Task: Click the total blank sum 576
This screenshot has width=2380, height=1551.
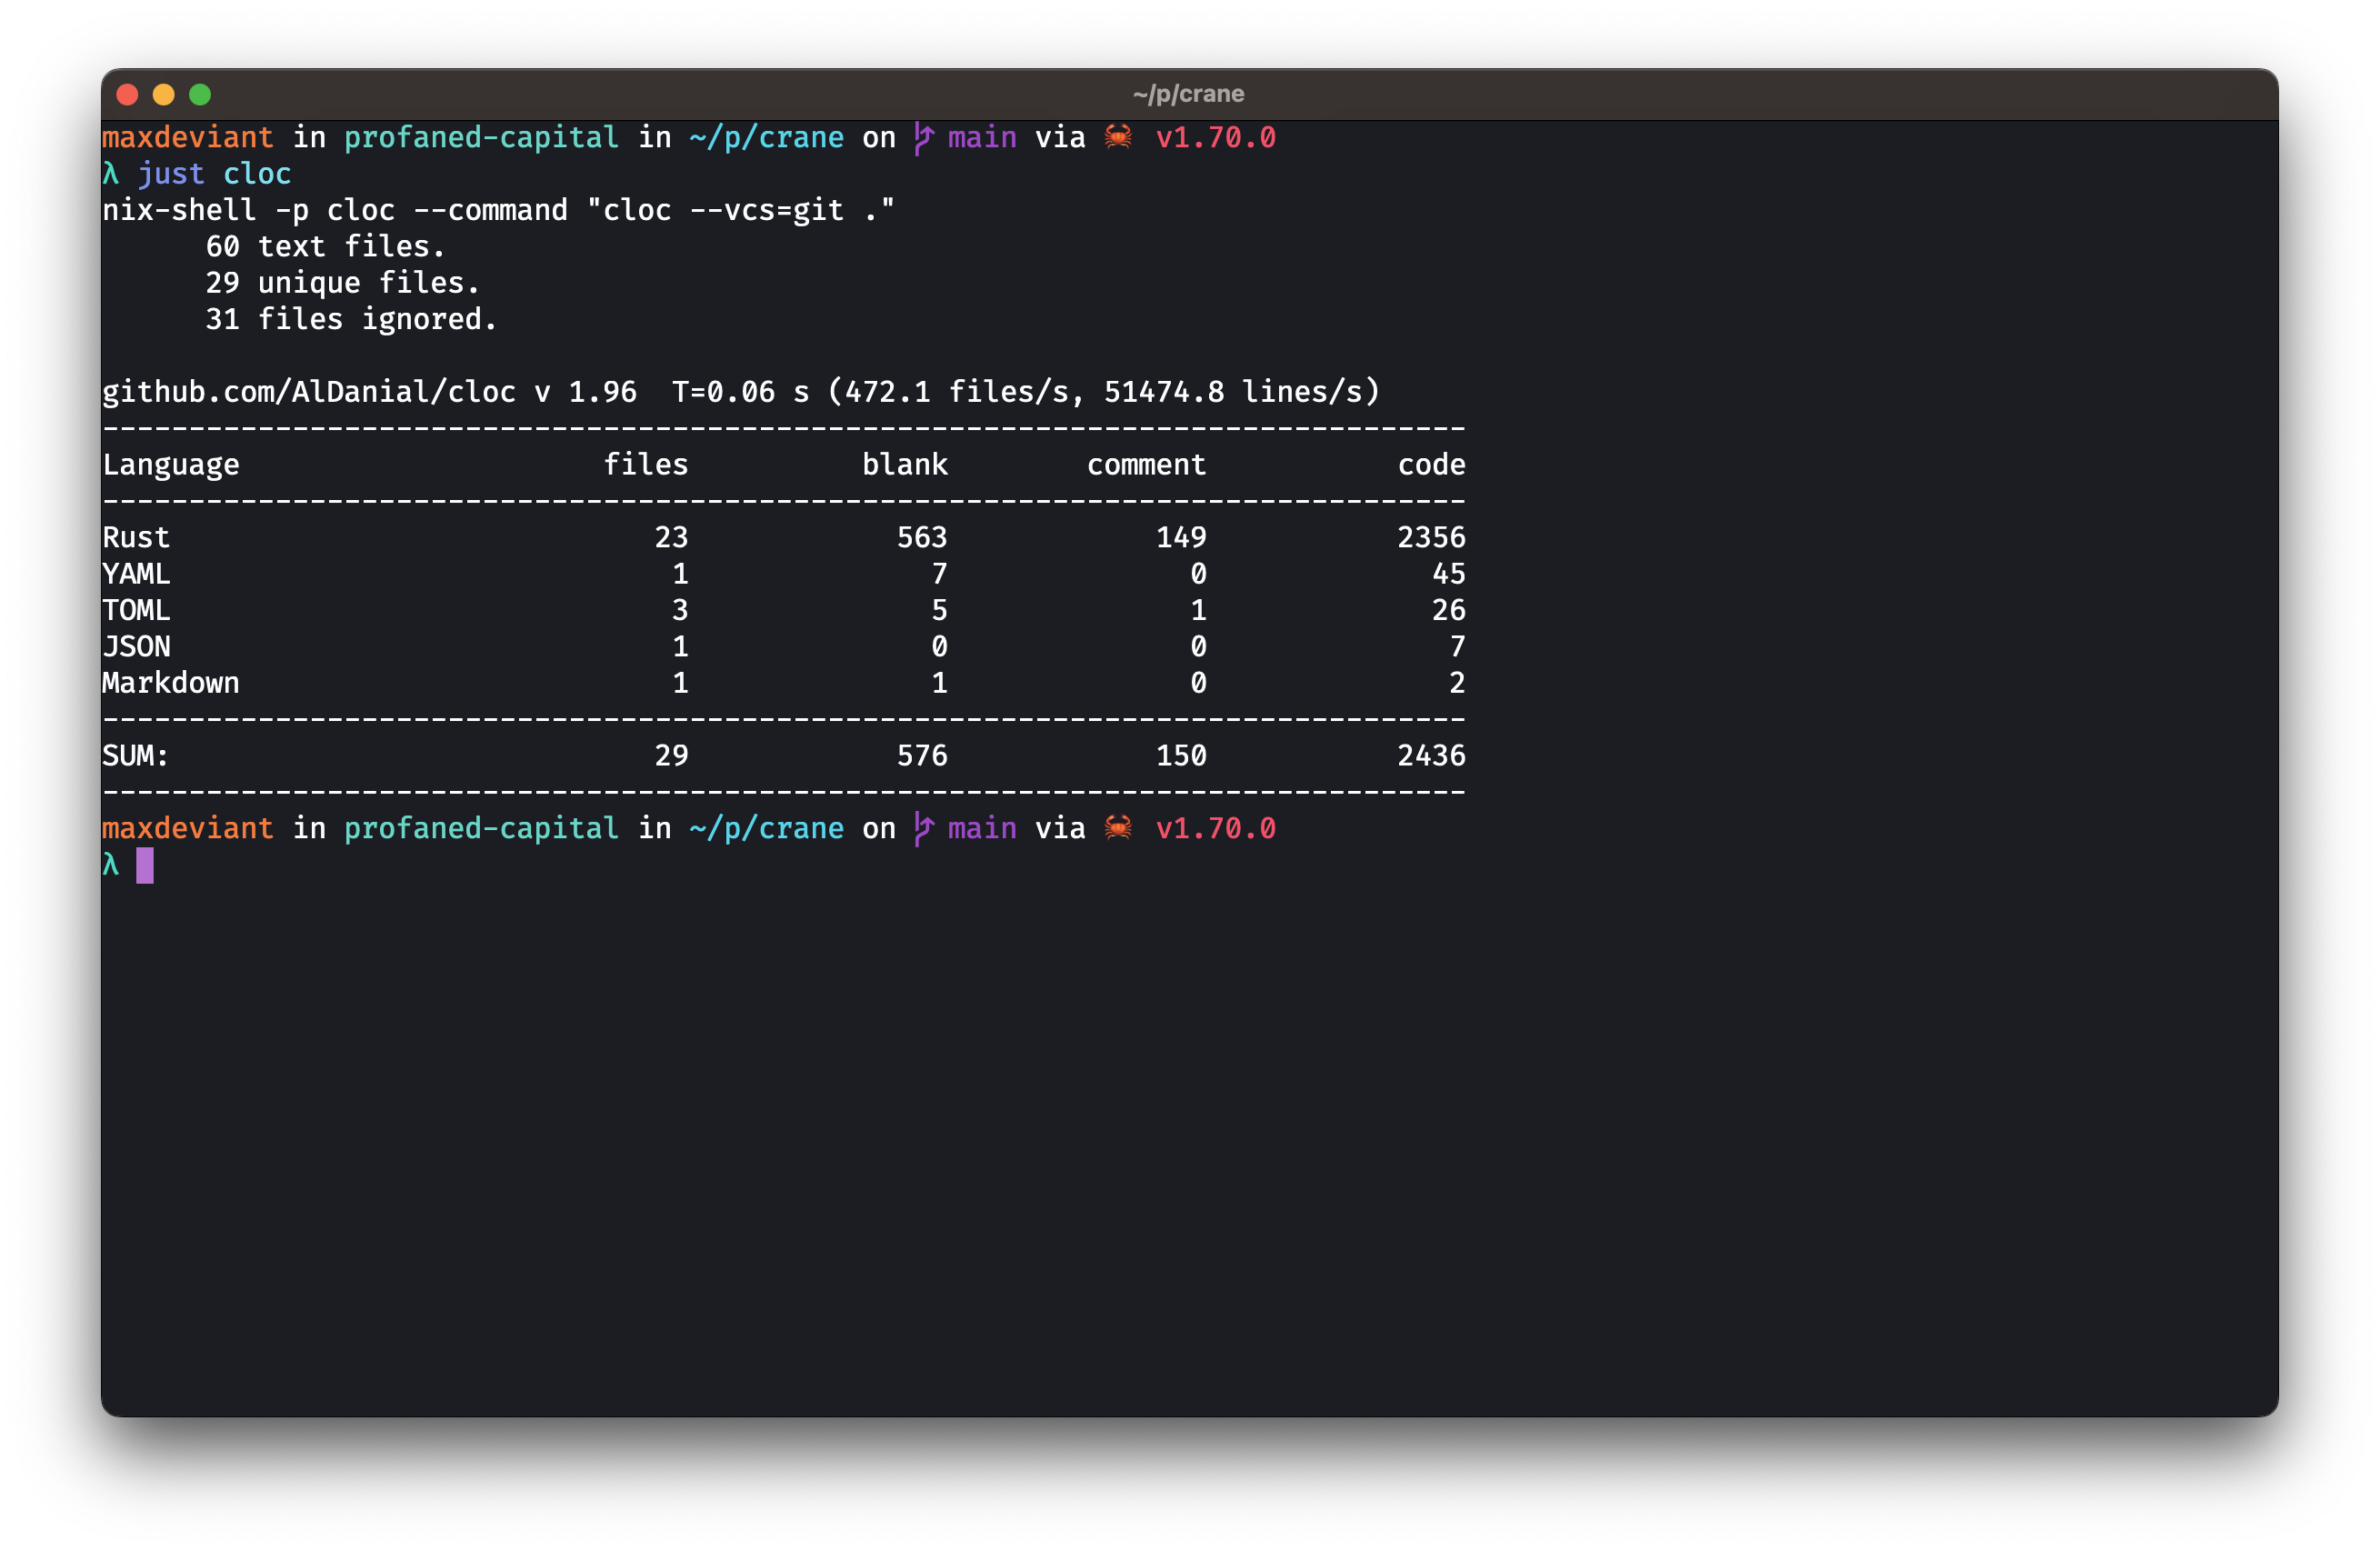Action: pyautogui.click(x=922, y=755)
